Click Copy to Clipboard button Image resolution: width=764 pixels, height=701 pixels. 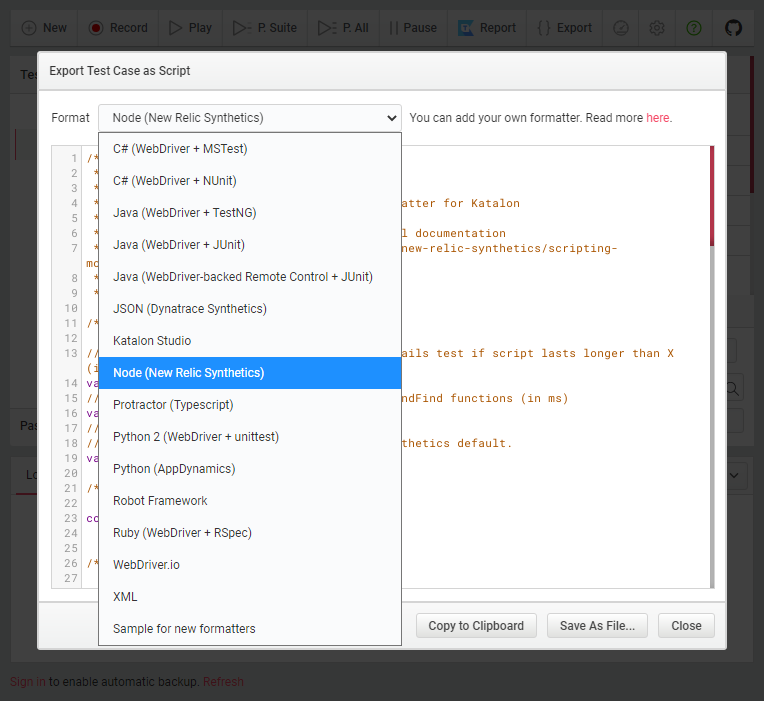[x=476, y=625]
